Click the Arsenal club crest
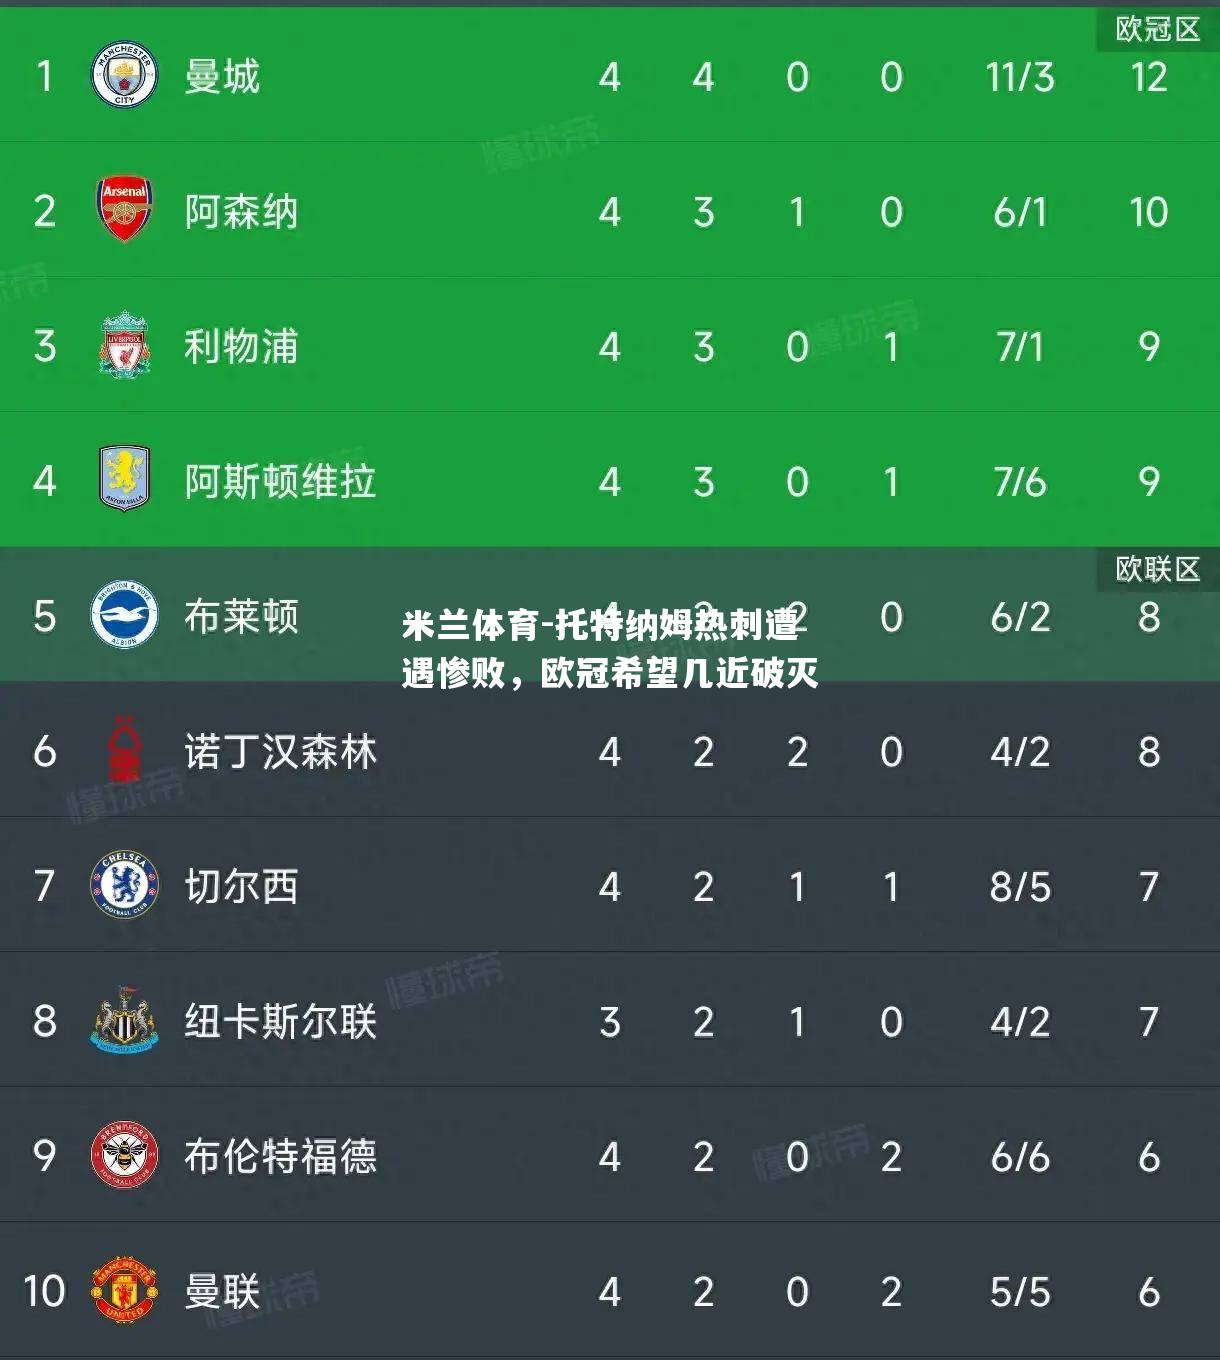The height and width of the screenshot is (1360, 1220). (124, 210)
